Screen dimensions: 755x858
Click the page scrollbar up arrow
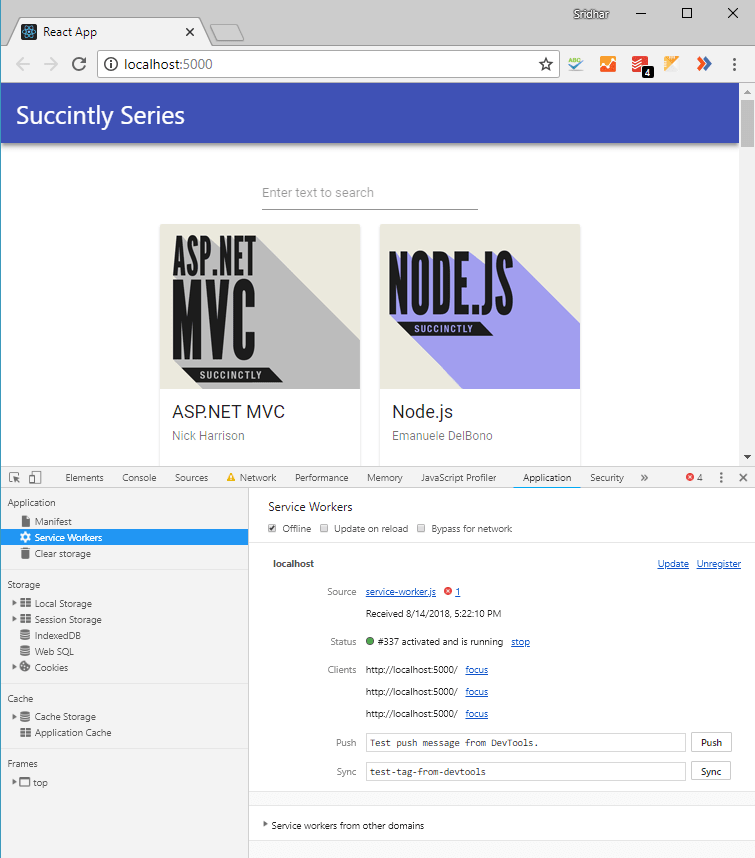(x=747, y=91)
